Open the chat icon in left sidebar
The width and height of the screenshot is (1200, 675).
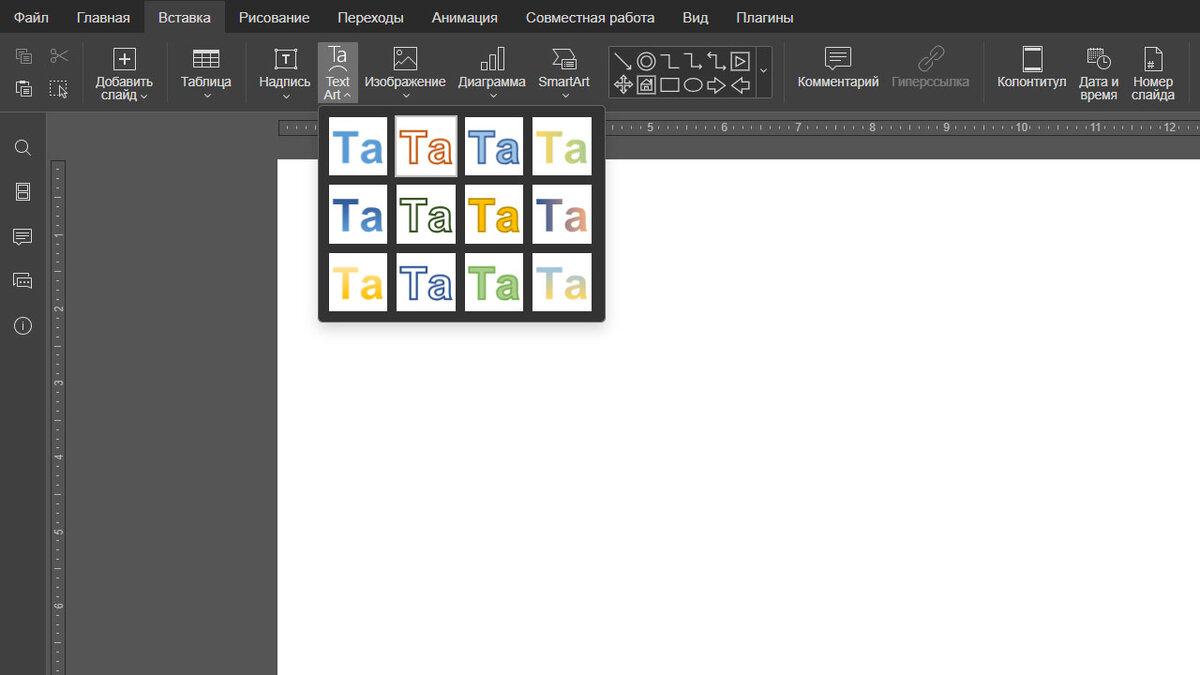pyautogui.click(x=22, y=281)
